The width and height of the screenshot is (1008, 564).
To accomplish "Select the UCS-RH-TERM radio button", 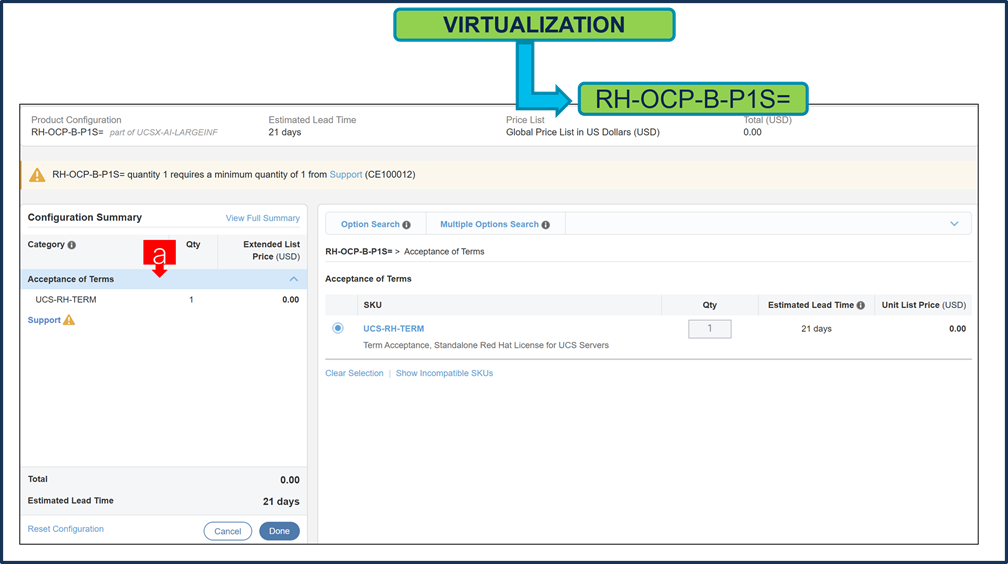I will click(338, 328).
